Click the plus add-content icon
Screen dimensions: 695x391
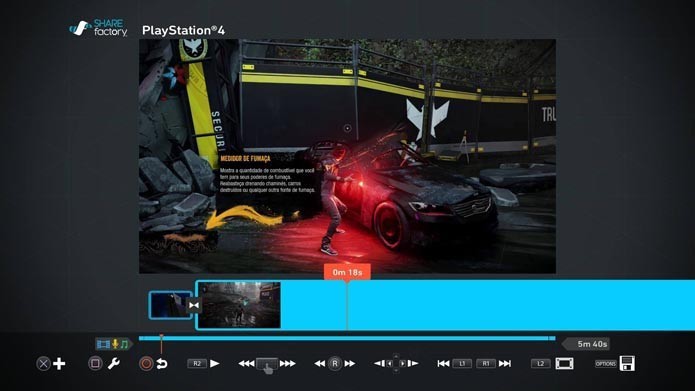pyautogui.click(x=59, y=364)
